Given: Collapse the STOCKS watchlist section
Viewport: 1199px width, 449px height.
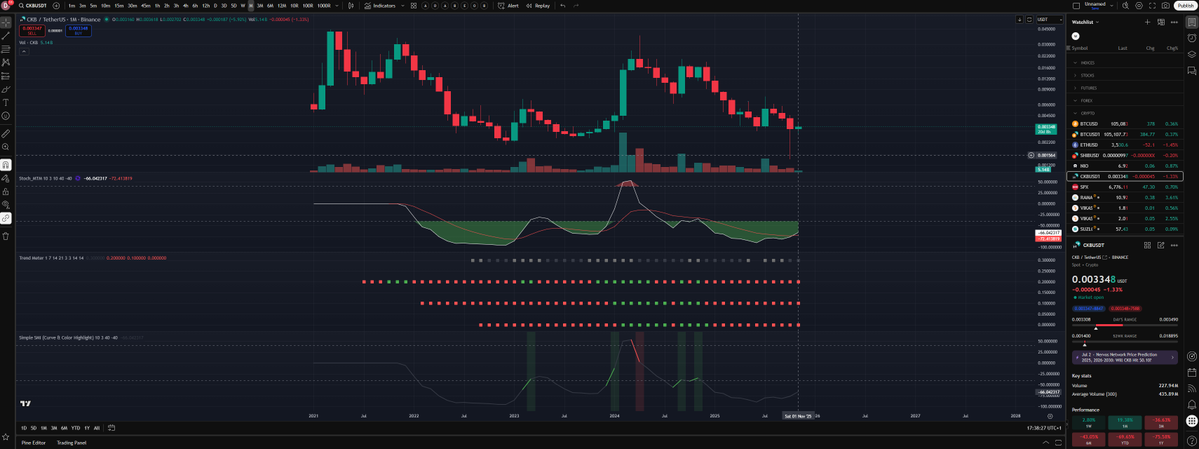Looking at the screenshot, I should (1076, 76).
